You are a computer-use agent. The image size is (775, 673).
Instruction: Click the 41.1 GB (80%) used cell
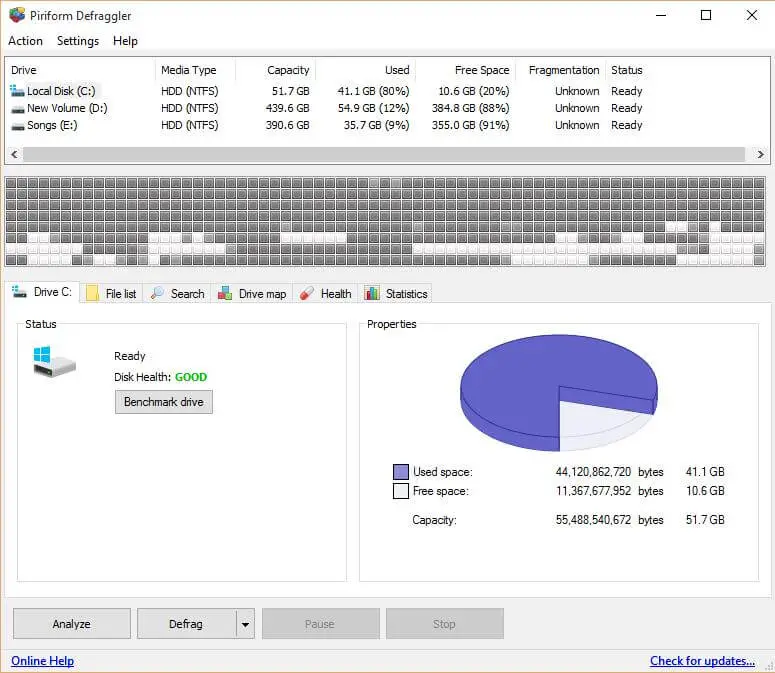pyautogui.click(x=373, y=91)
